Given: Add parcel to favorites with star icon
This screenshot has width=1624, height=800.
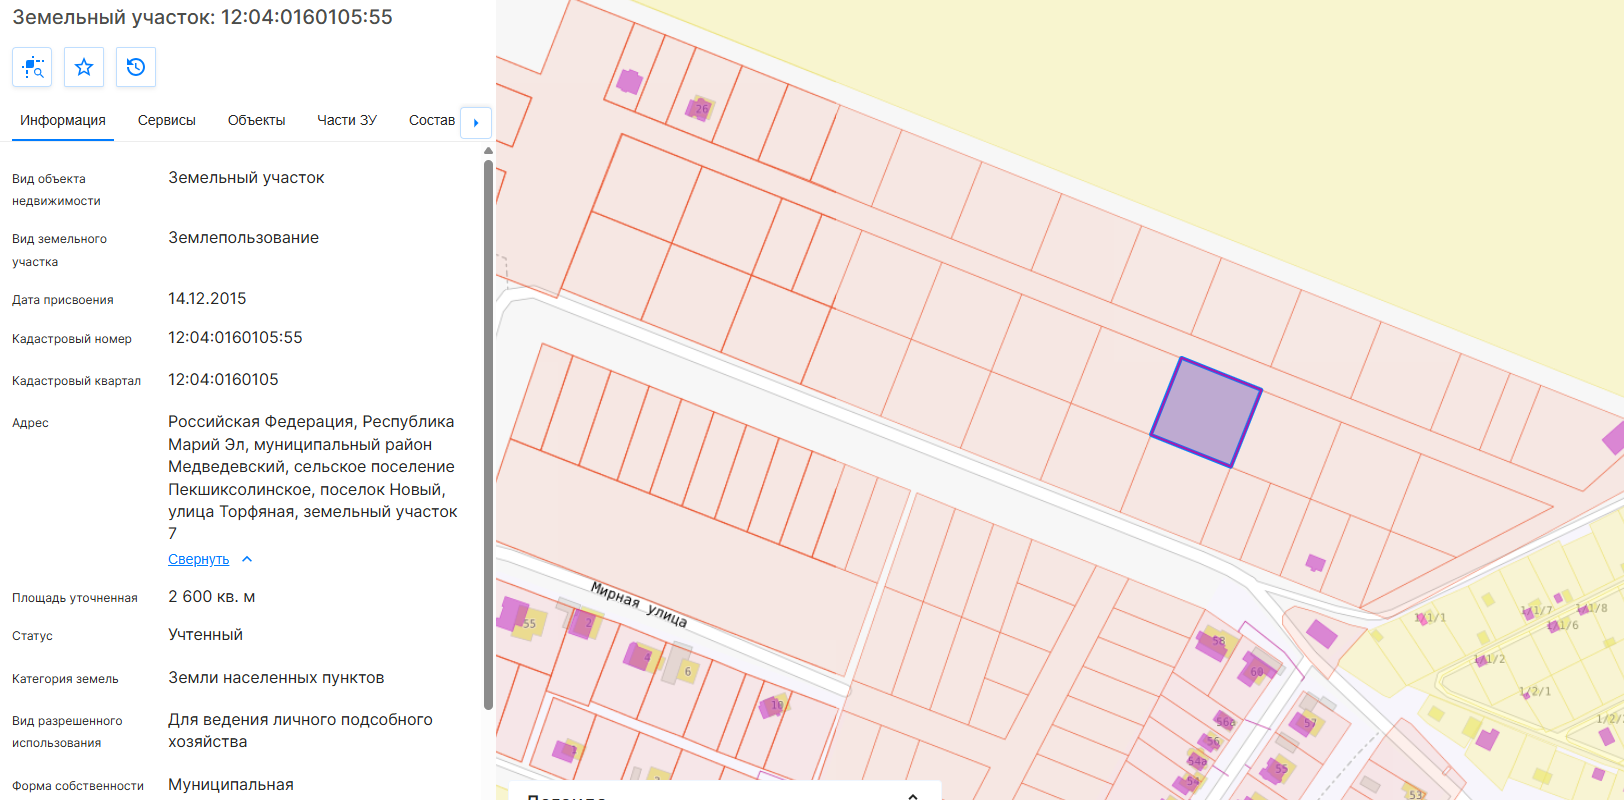Looking at the screenshot, I should [84, 67].
